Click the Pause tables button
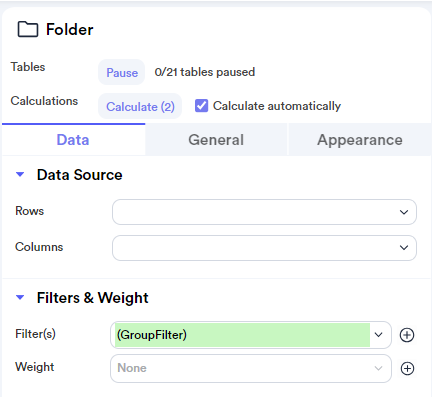The height and width of the screenshot is (397, 432). click(x=122, y=72)
